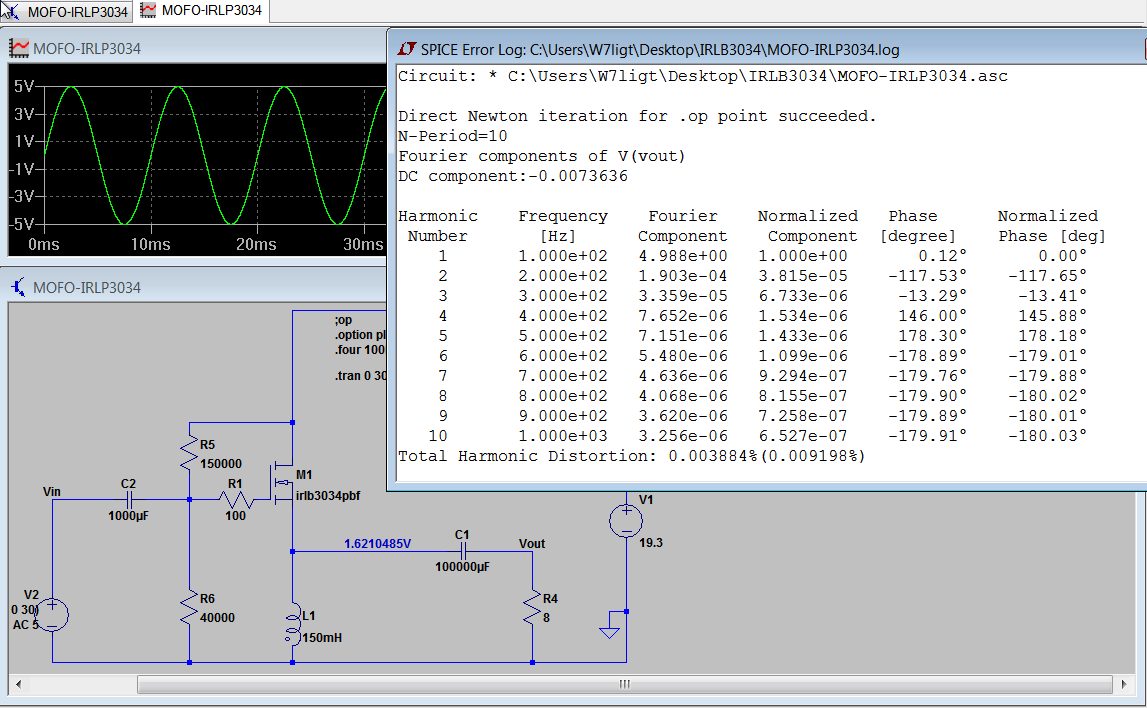
Task: Select the L1 inductor symbol
Action: coord(293,623)
